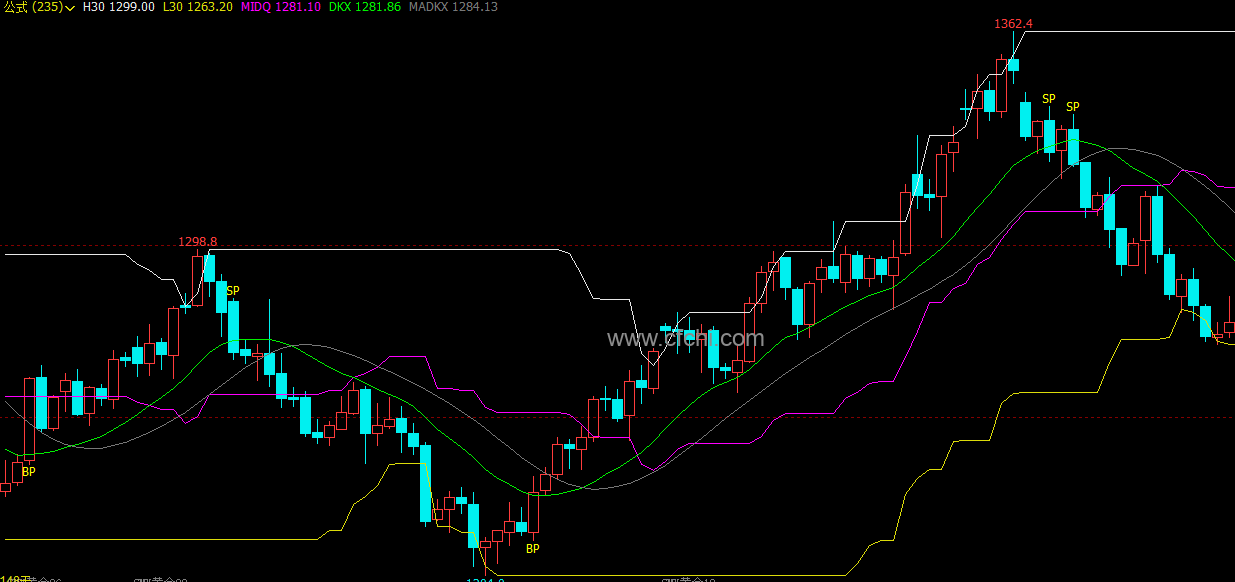The image size is (1235, 582).
Task: Click the 1362.4 high price label
Action: tap(1013, 23)
